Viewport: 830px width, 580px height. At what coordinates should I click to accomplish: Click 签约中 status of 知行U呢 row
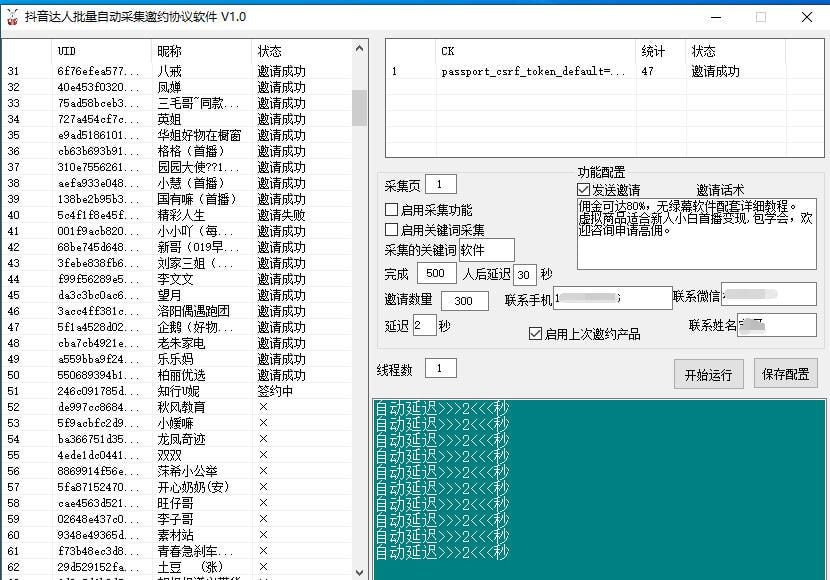click(275, 391)
